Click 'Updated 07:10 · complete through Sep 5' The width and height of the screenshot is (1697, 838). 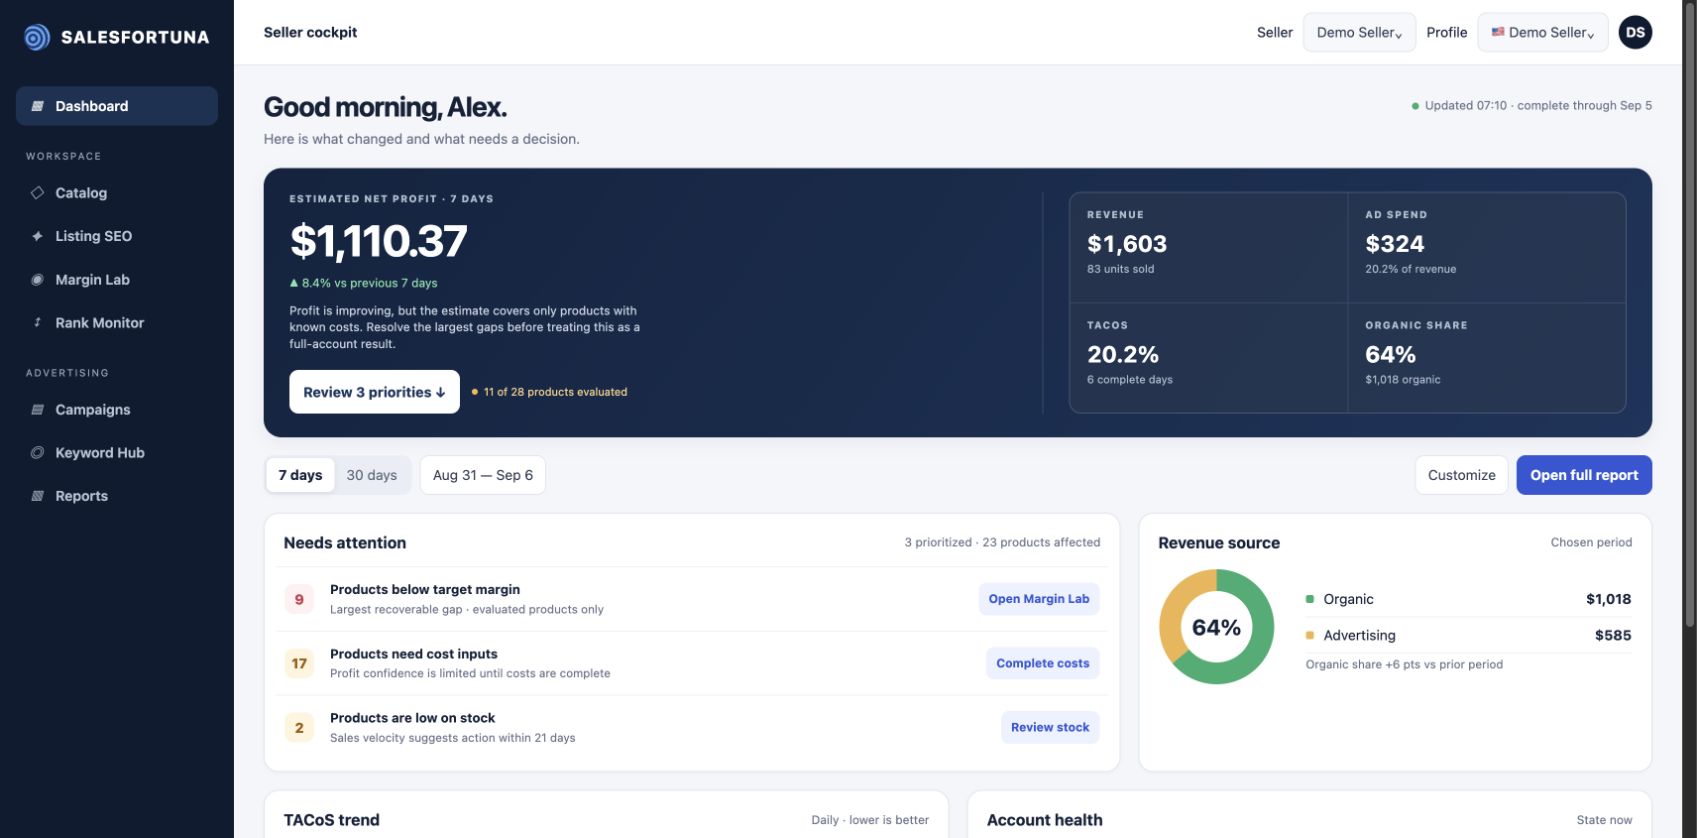[x=1538, y=105]
